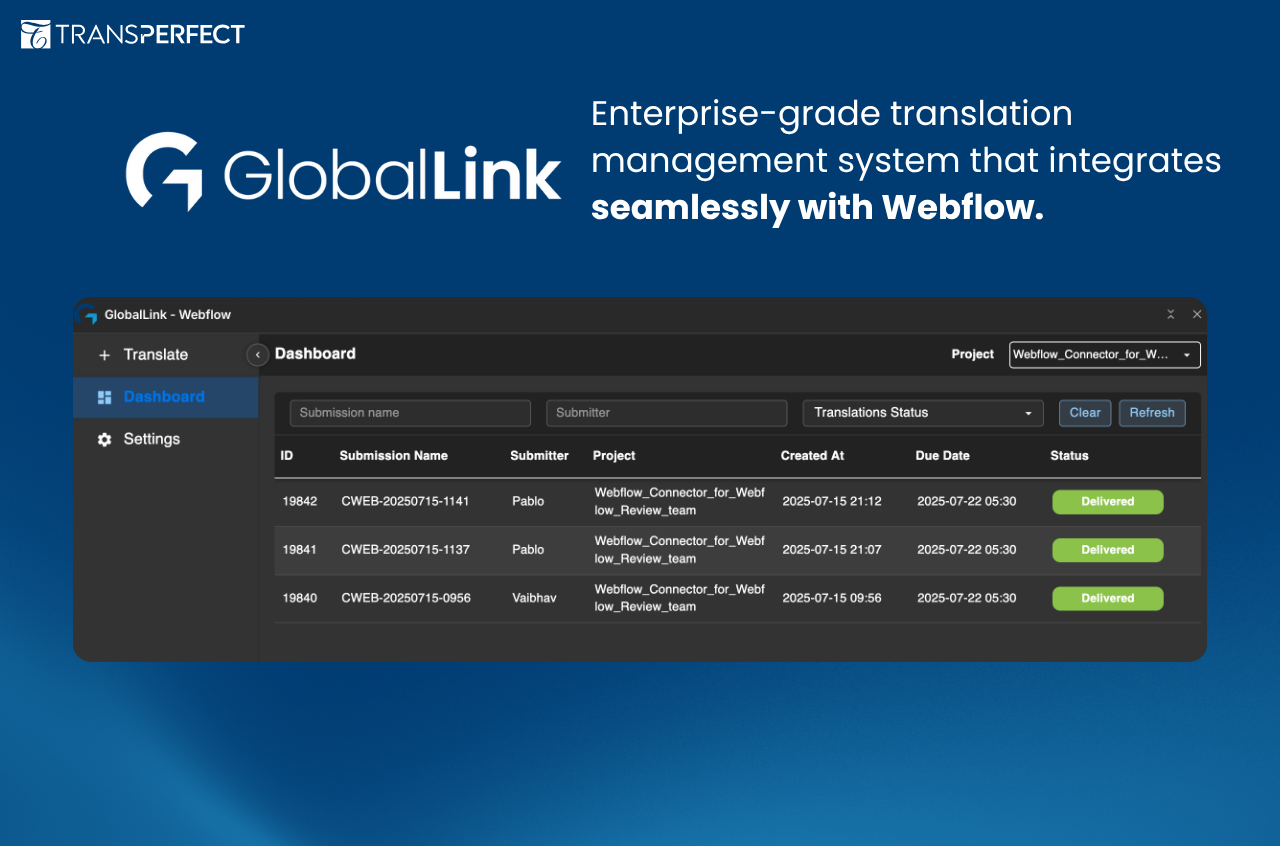Screen dimensions: 1280x846
Task: Collapse the sidebar with the chevron button
Action: pos(257,355)
